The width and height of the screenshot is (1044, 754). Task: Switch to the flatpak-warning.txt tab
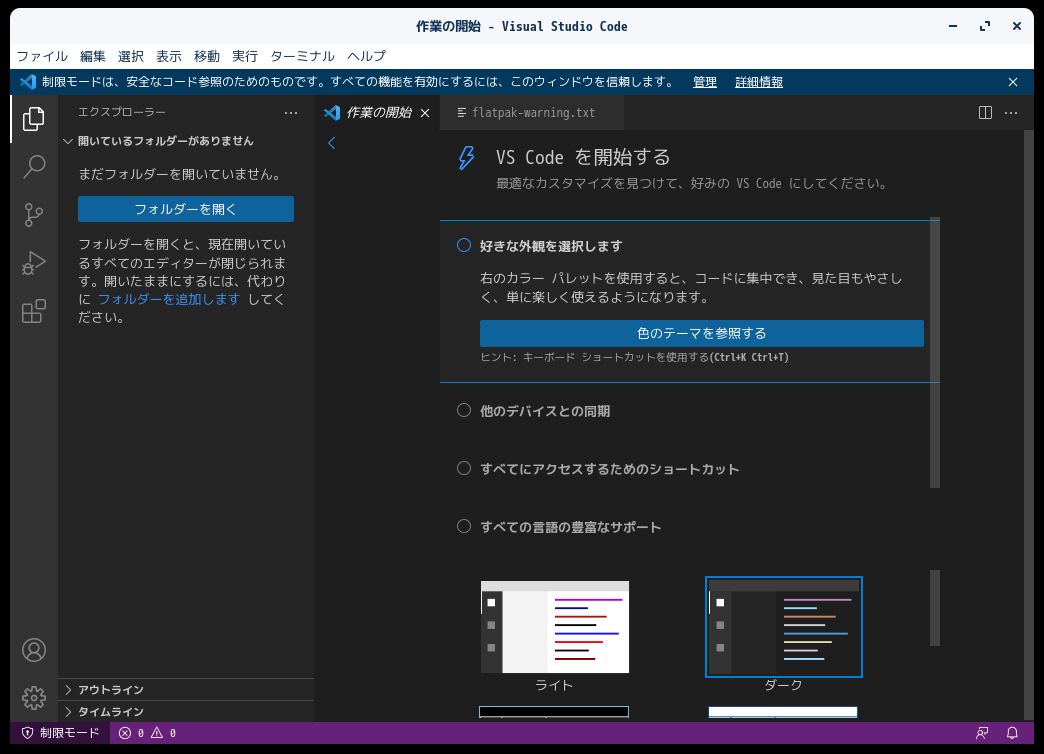point(533,113)
